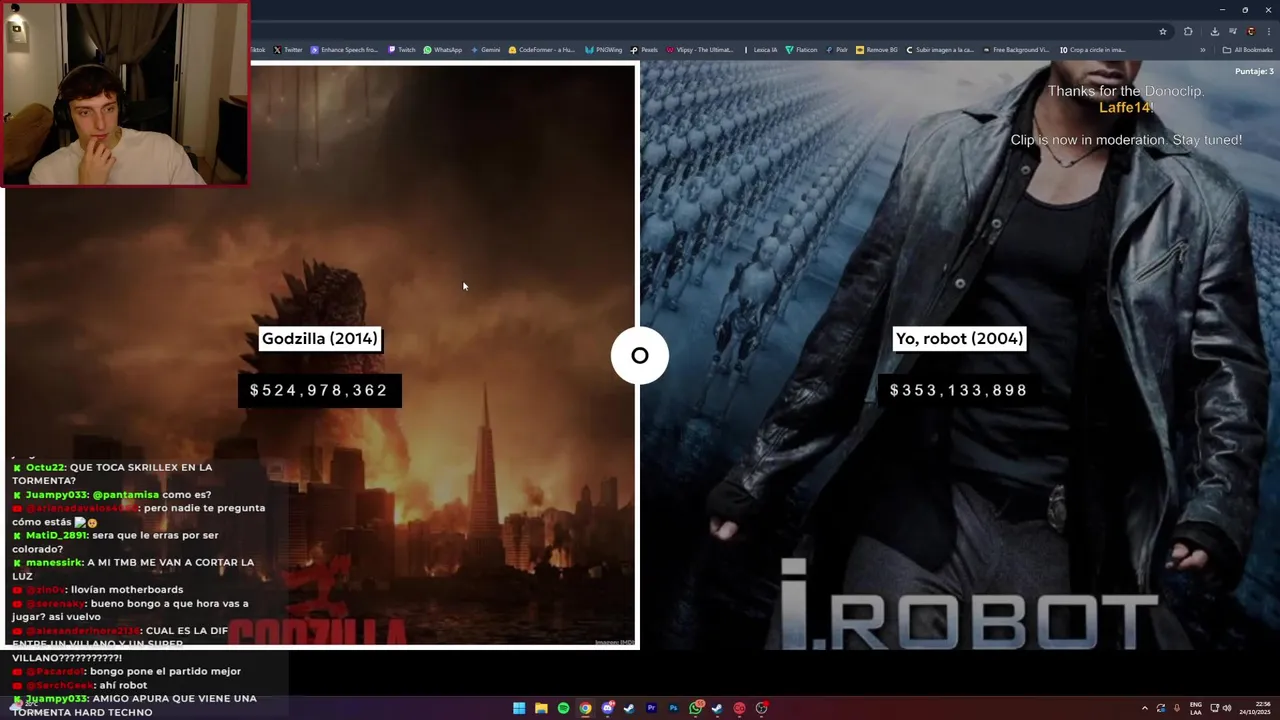
Task: Open the CodeFormer bookmark
Action: pos(541,50)
